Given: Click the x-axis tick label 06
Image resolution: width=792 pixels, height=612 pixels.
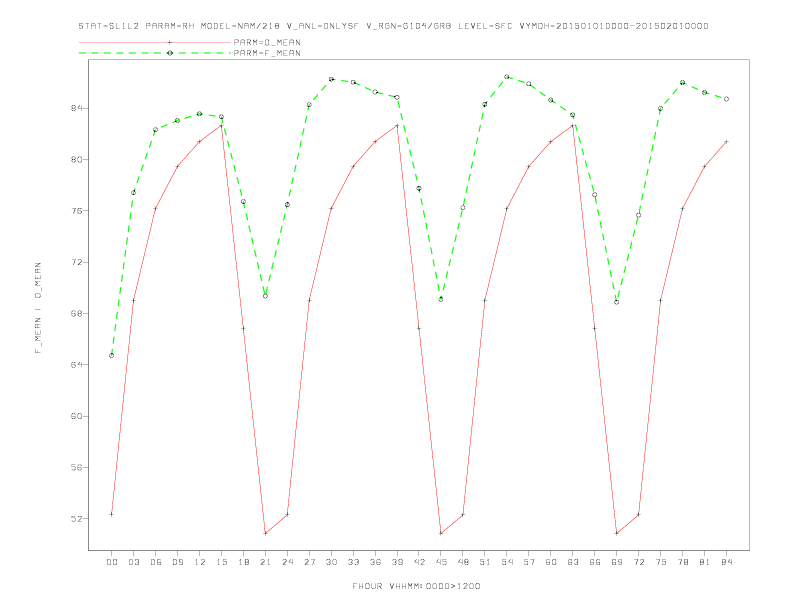Looking at the screenshot, I should point(156,562).
